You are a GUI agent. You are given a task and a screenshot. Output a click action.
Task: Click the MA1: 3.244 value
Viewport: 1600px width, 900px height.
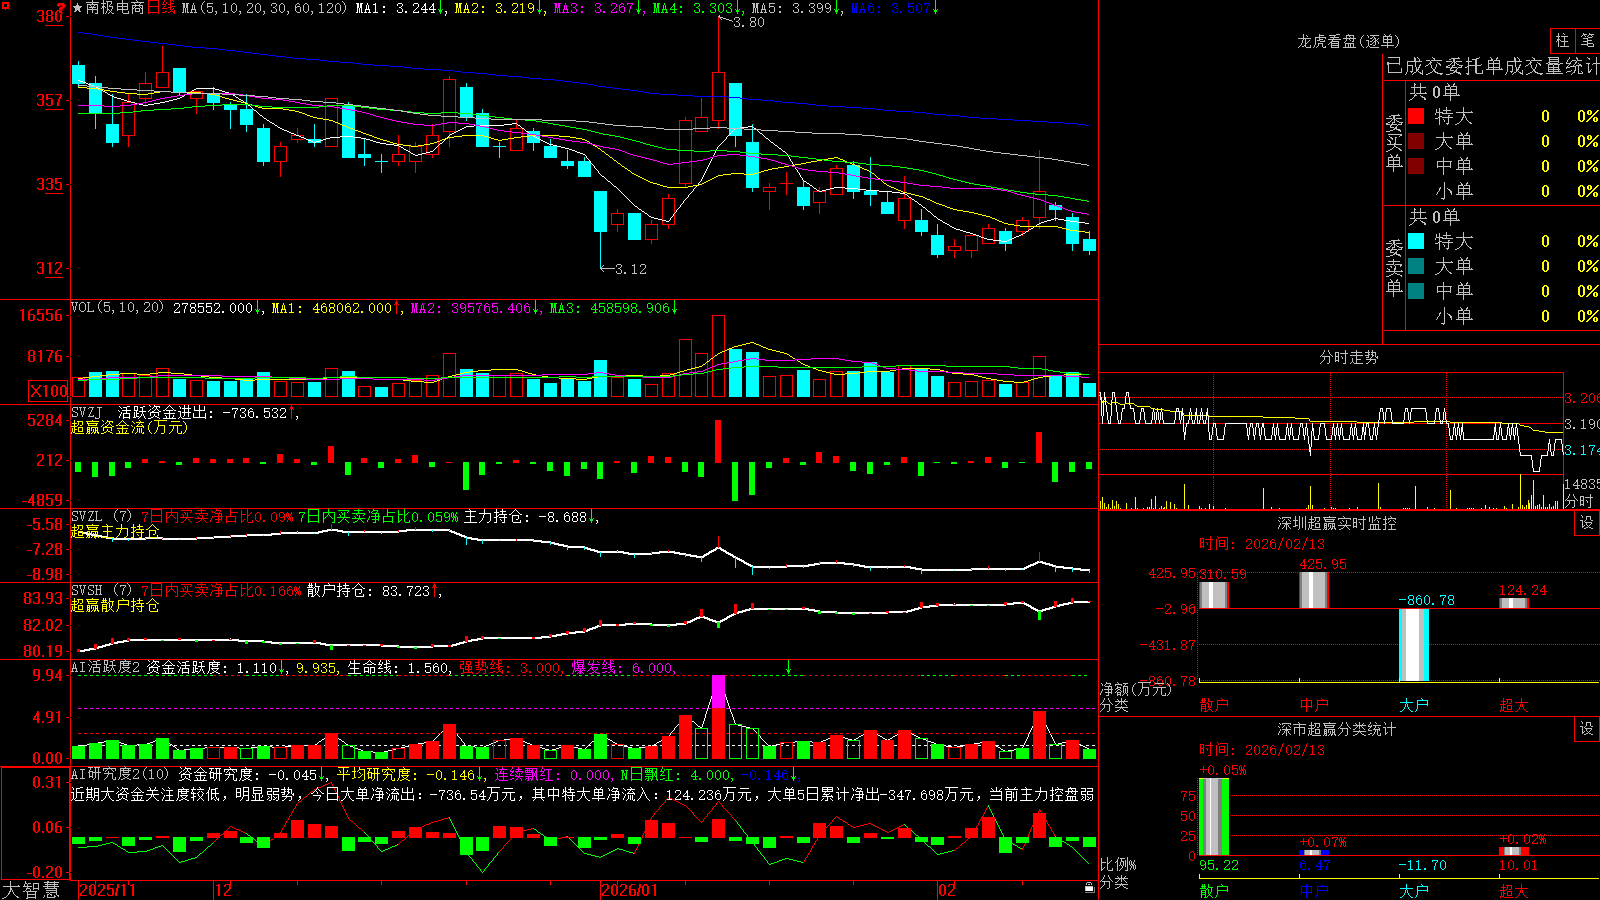coord(397,8)
